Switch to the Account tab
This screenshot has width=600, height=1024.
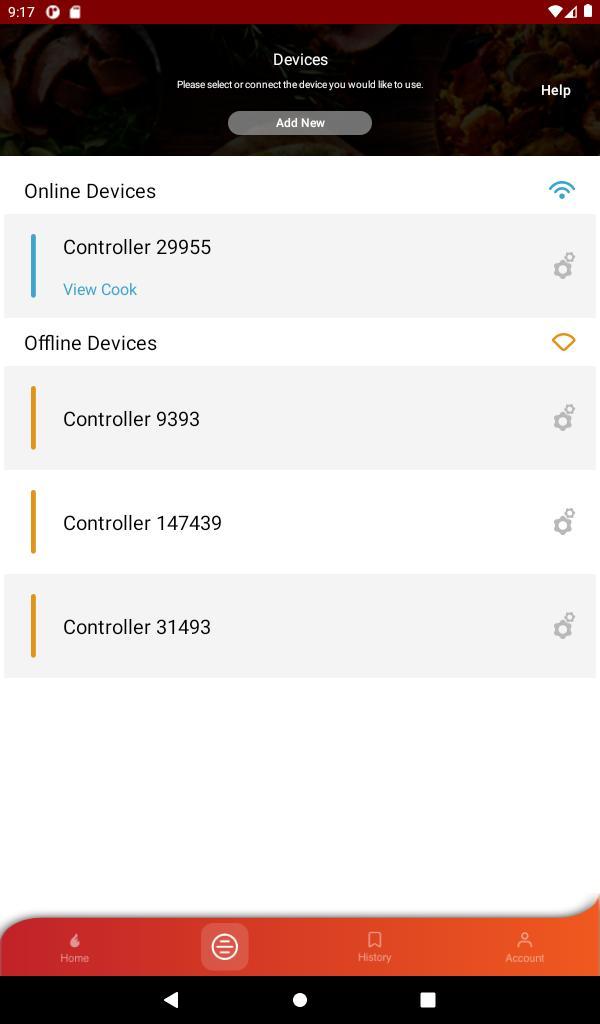[524, 946]
